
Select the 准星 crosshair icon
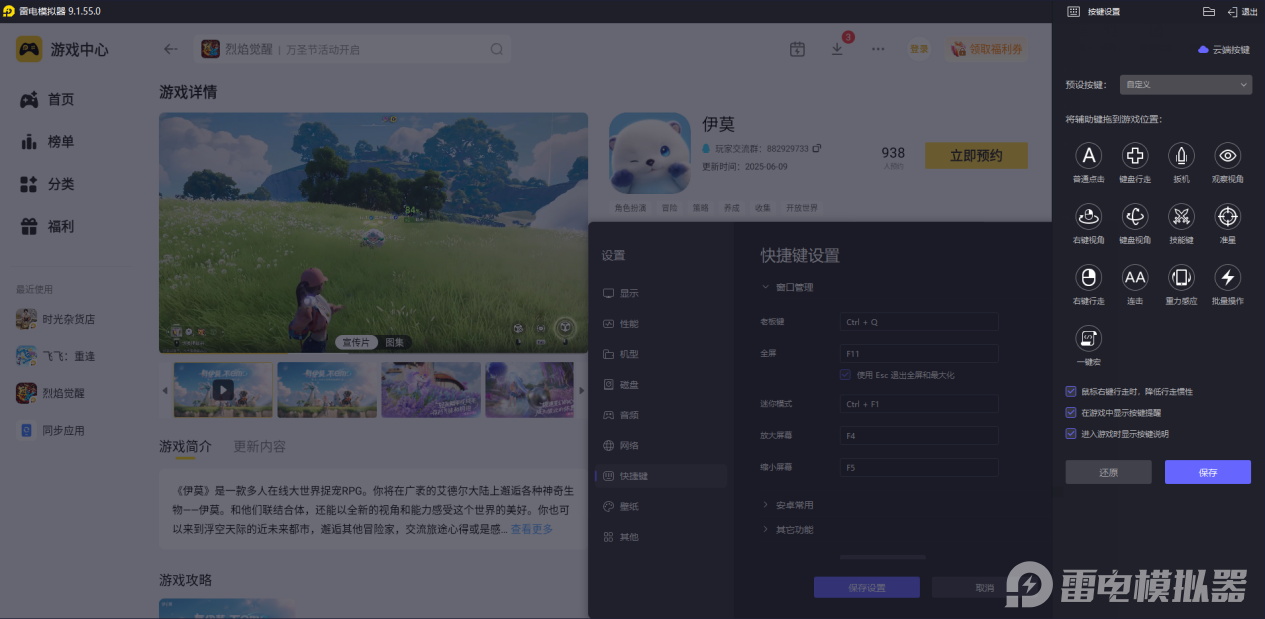pos(1228,216)
